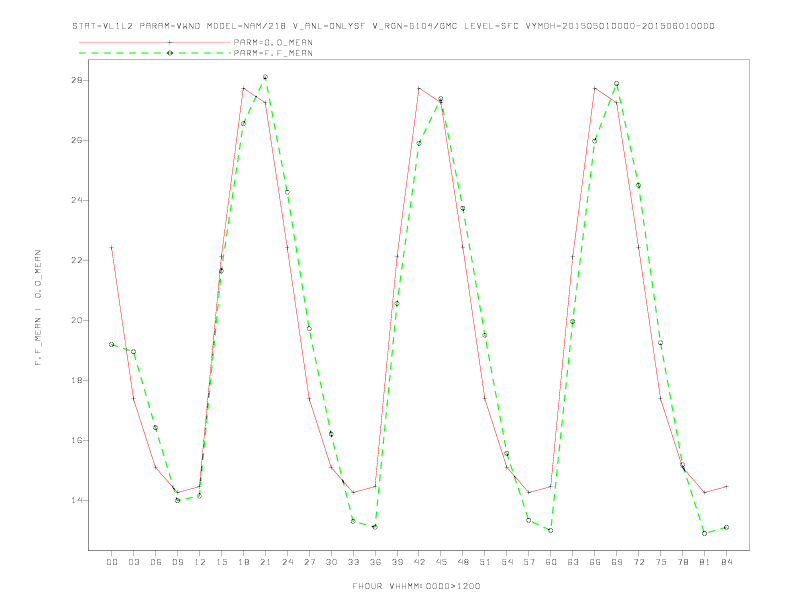
Task: Click x-axis forecast hour label 06
Action: point(156,562)
